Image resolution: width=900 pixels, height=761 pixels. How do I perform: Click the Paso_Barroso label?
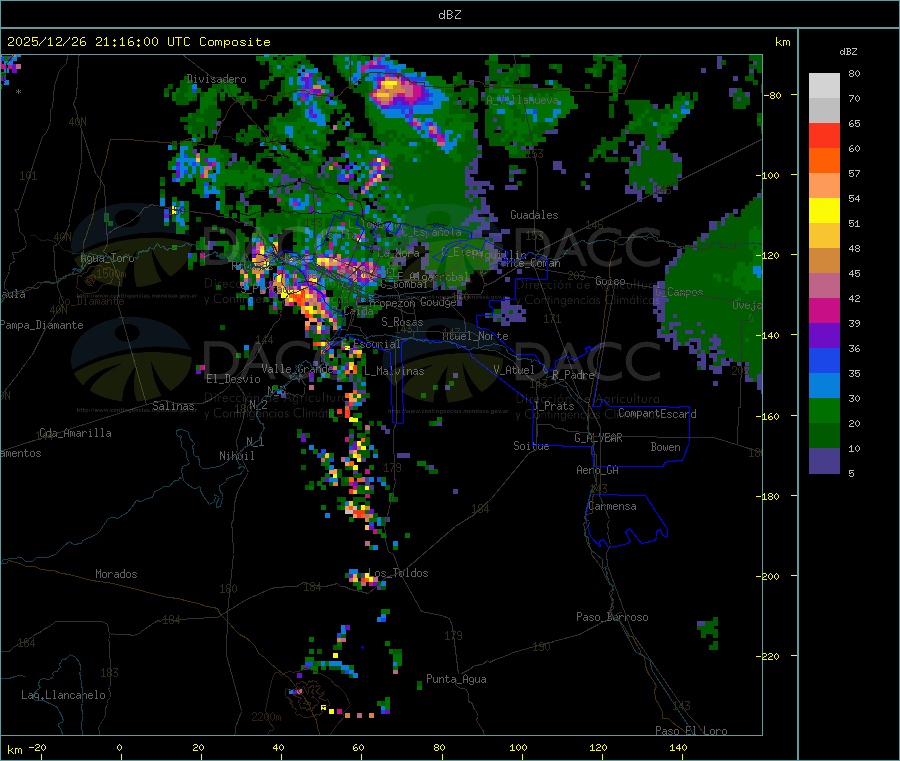point(612,617)
